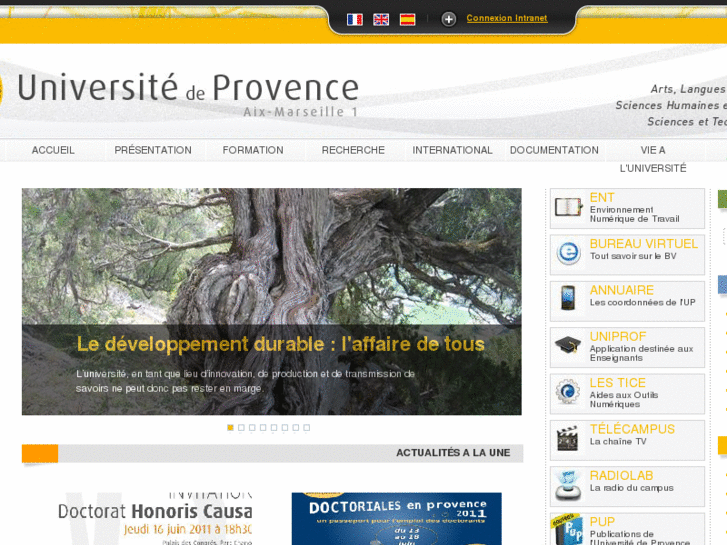
Task: Open the INTERNATIONAL menu item
Action: pyautogui.click(x=453, y=150)
